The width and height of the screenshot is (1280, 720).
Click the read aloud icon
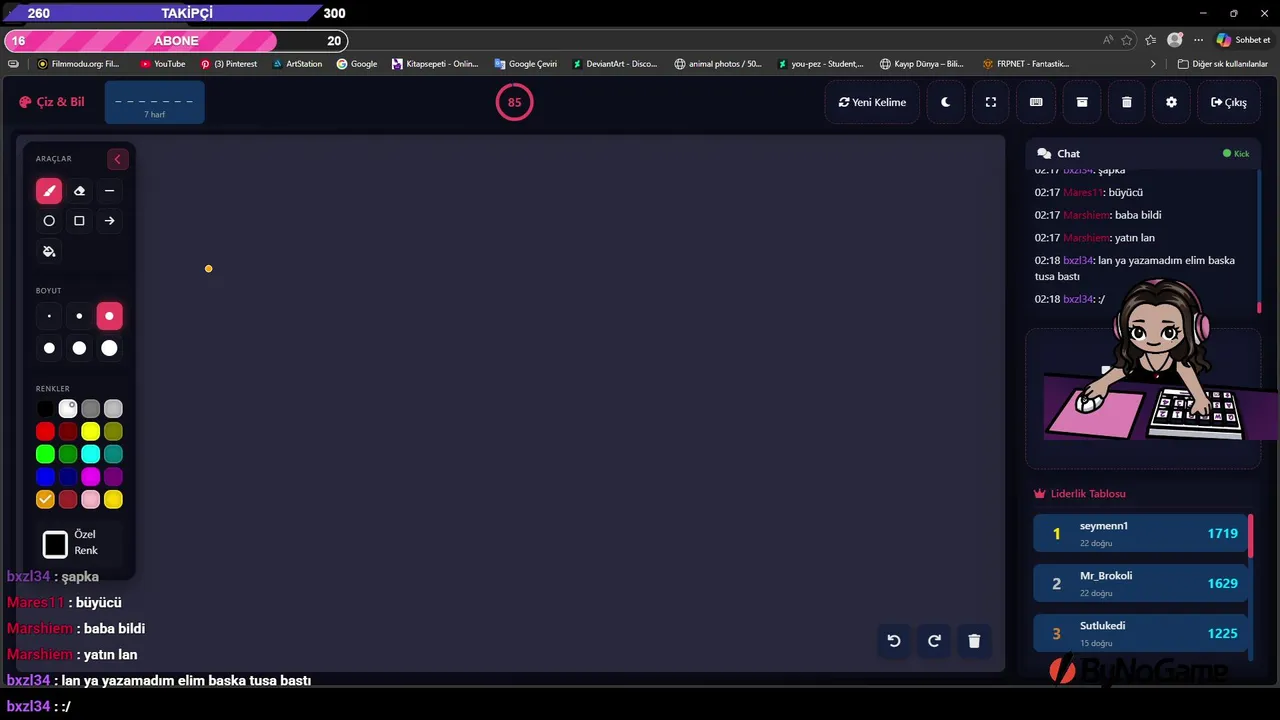pyautogui.click(x=1108, y=40)
